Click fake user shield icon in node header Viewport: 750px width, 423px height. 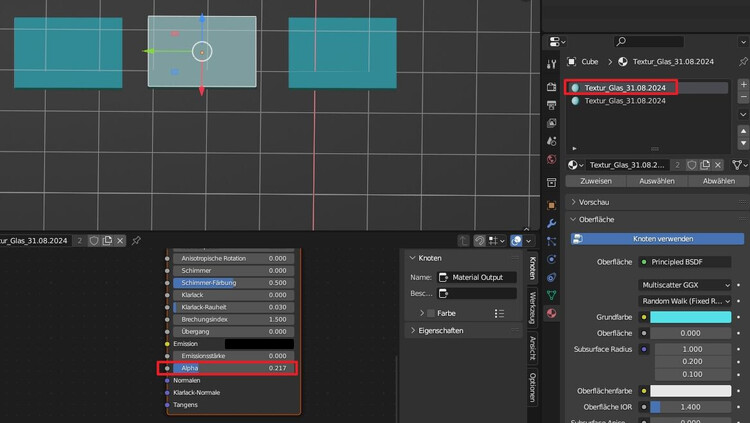(x=93, y=241)
